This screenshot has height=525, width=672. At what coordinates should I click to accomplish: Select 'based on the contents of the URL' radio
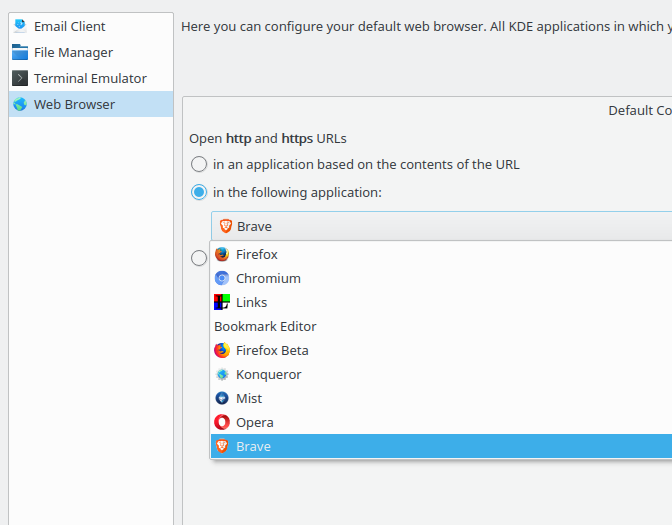[x=199, y=164]
